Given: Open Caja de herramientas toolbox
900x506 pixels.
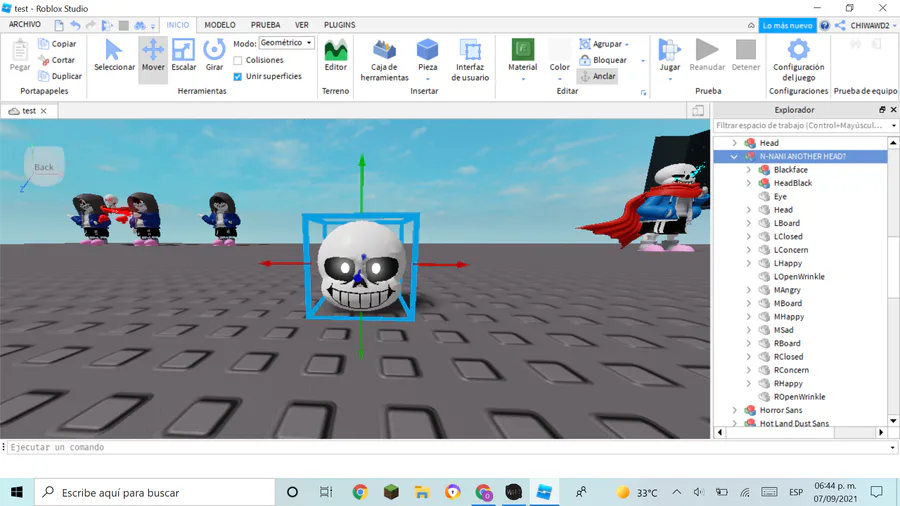Looking at the screenshot, I should click(x=385, y=60).
